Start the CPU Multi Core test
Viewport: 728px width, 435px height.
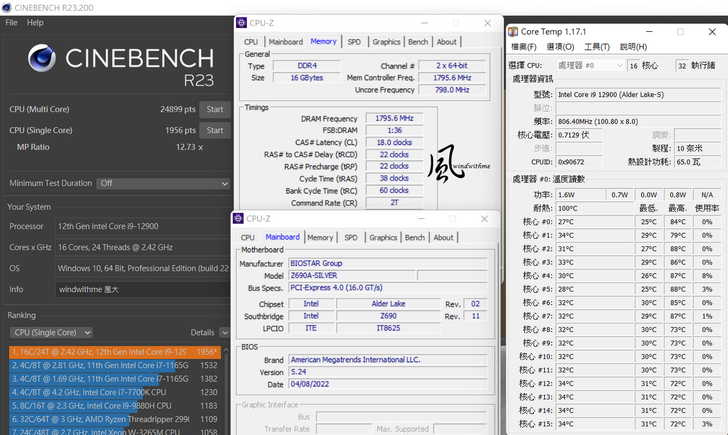(x=214, y=109)
